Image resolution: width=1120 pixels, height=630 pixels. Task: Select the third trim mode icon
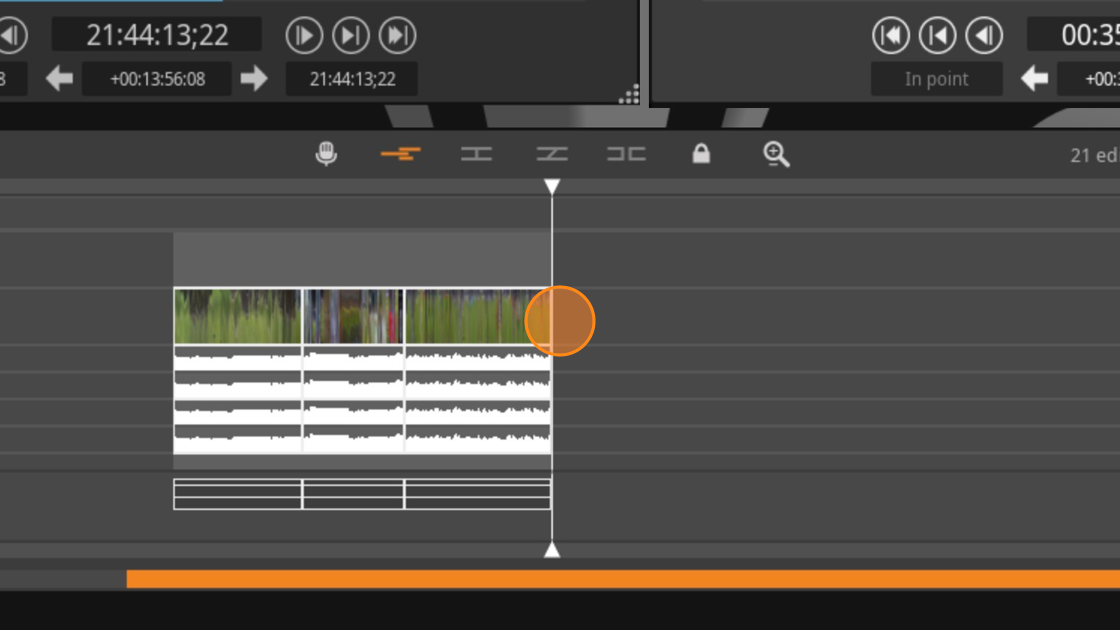click(476, 154)
